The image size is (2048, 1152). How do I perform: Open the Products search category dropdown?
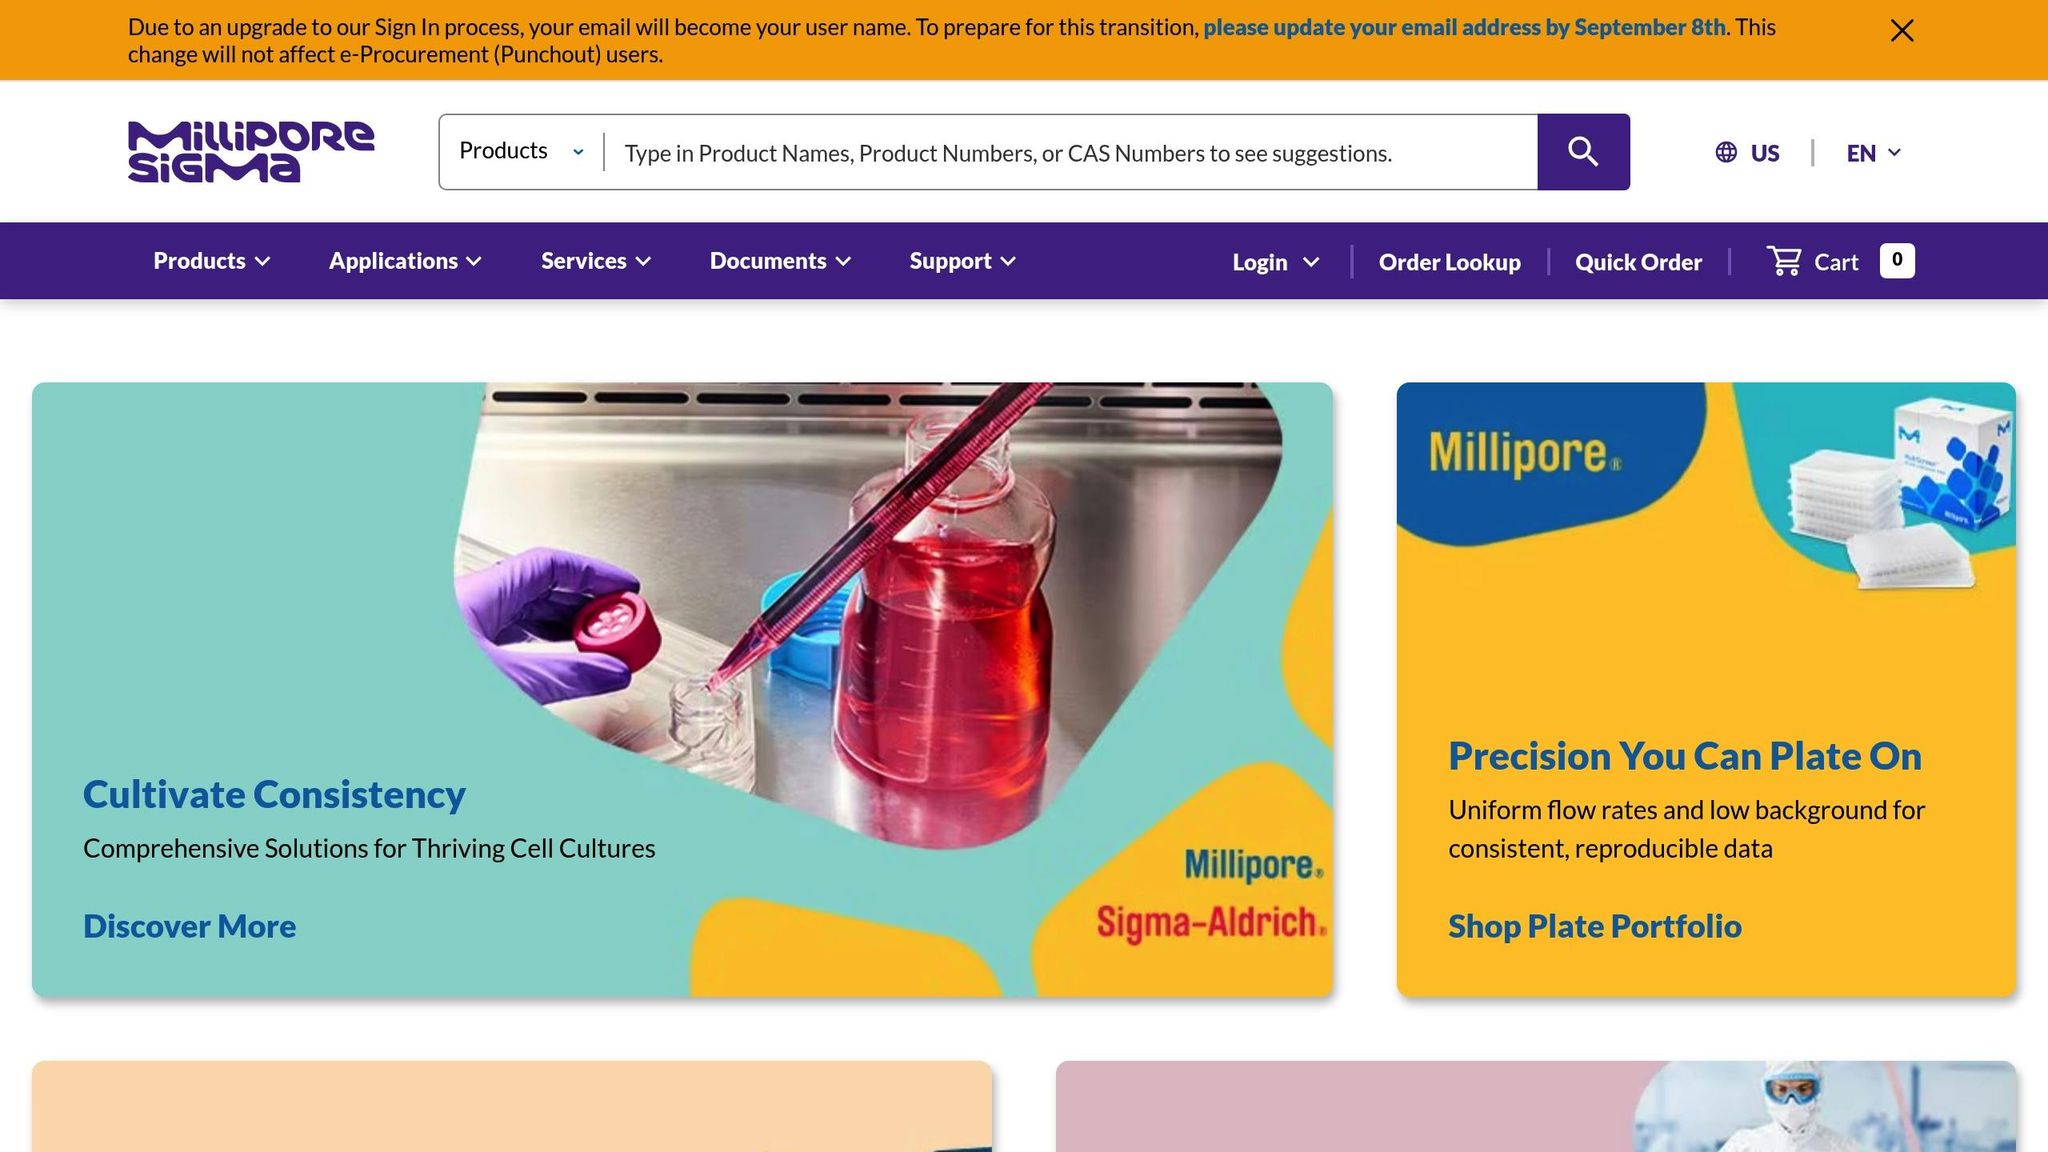[x=521, y=151]
